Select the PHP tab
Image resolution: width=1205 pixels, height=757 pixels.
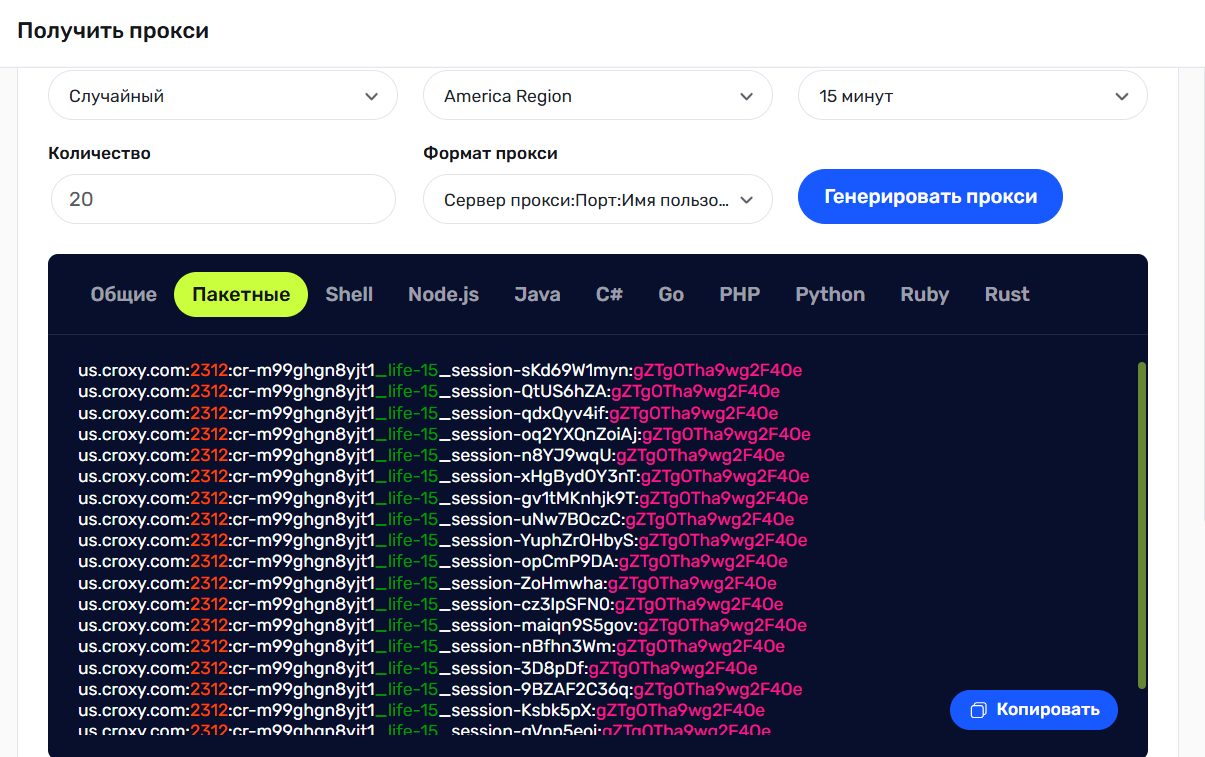tap(739, 294)
